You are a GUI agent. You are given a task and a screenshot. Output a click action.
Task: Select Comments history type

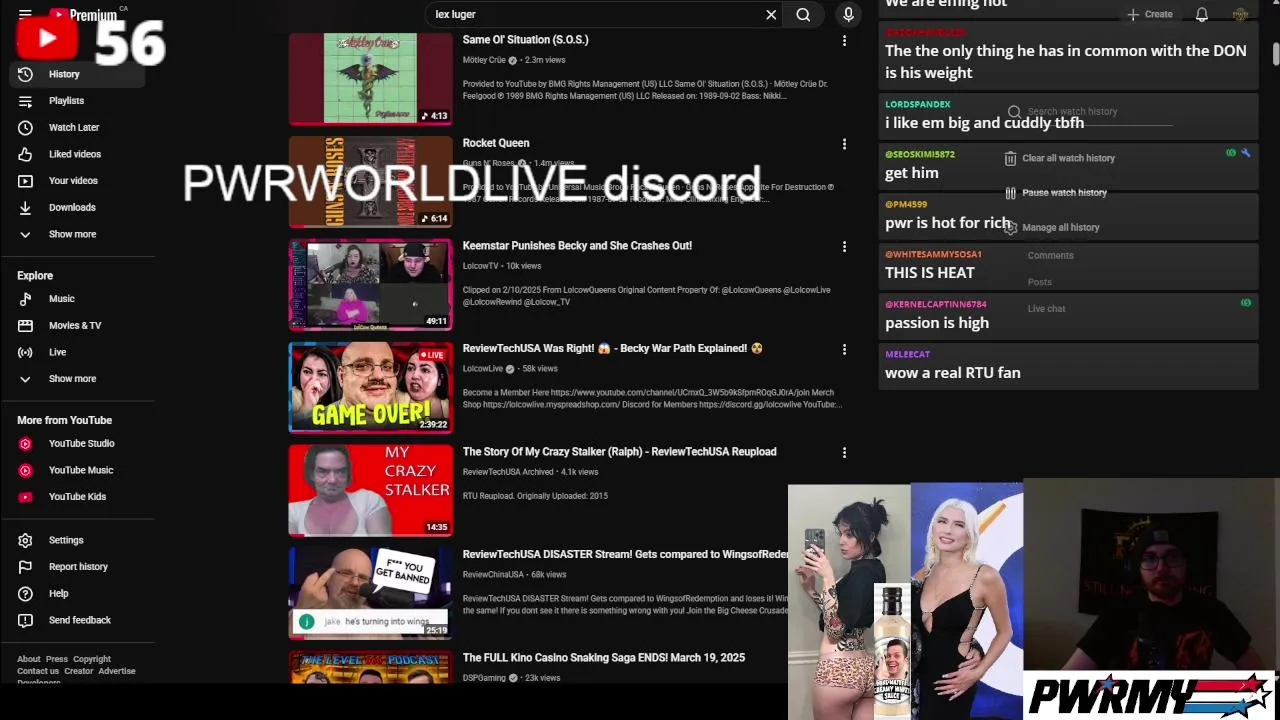[1051, 256]
